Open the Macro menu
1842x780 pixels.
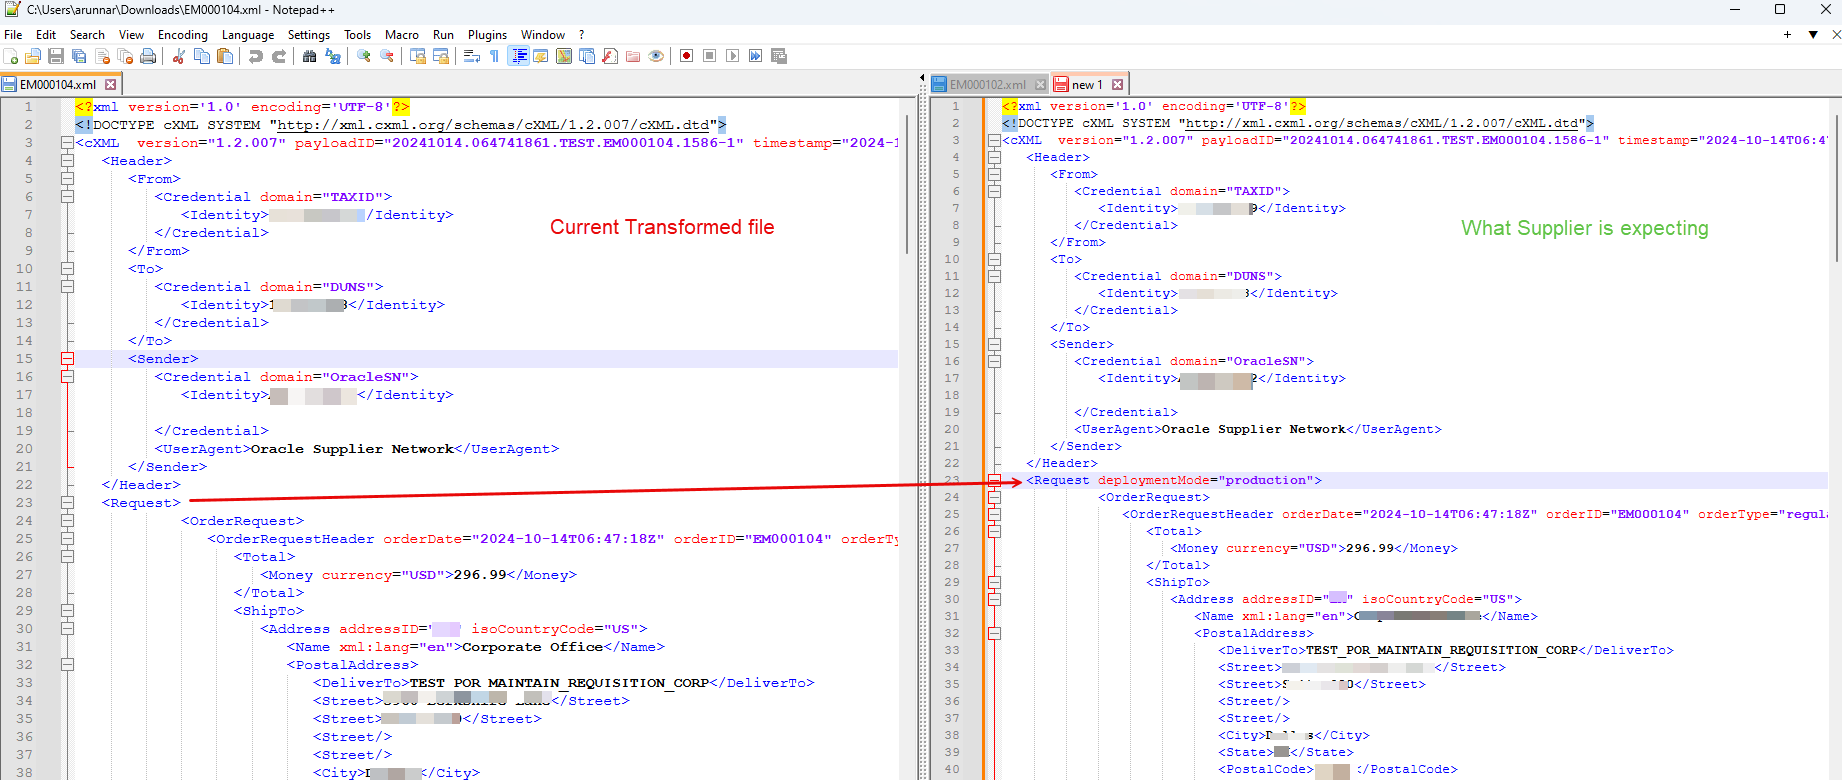click(402, 34)
